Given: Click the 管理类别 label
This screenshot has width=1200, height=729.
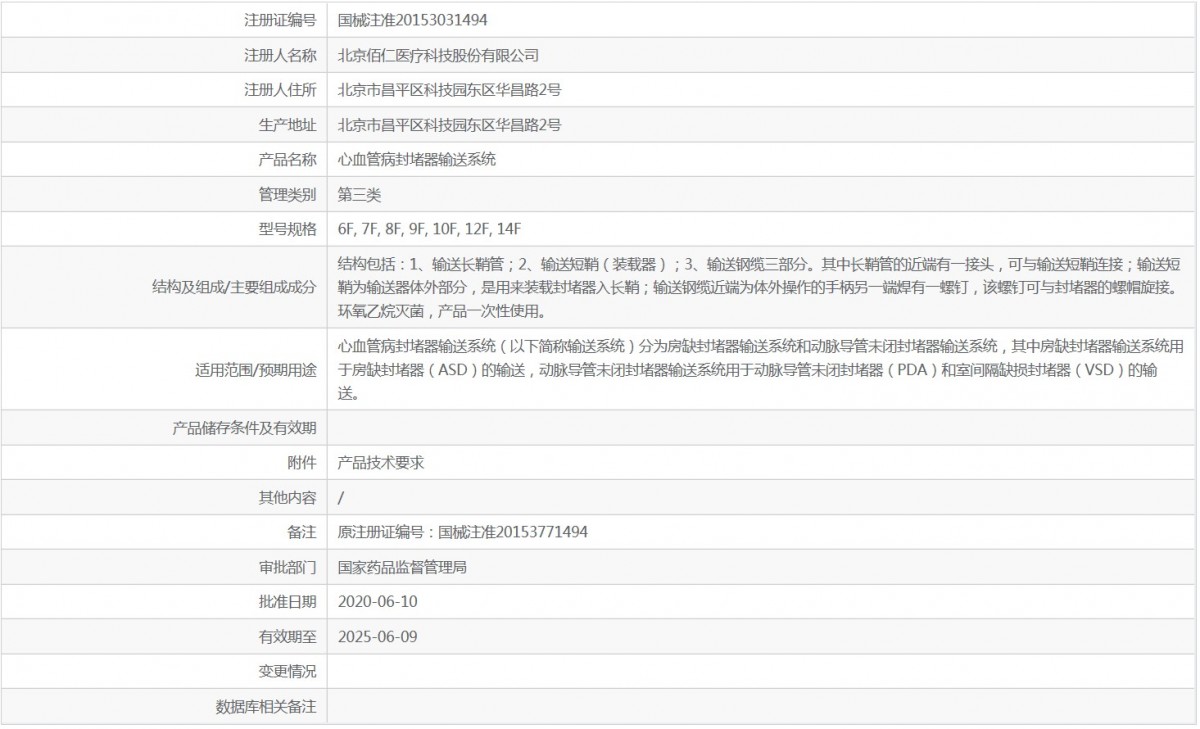Looking at the screenshot, I should tap(287, 194).
